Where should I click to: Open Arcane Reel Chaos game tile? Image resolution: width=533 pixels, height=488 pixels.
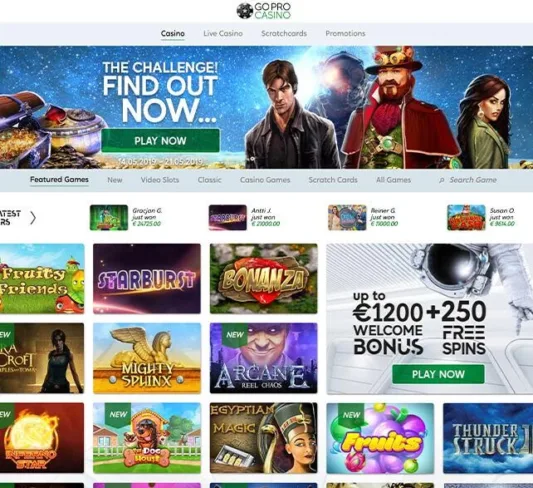(x=263, y=358)
